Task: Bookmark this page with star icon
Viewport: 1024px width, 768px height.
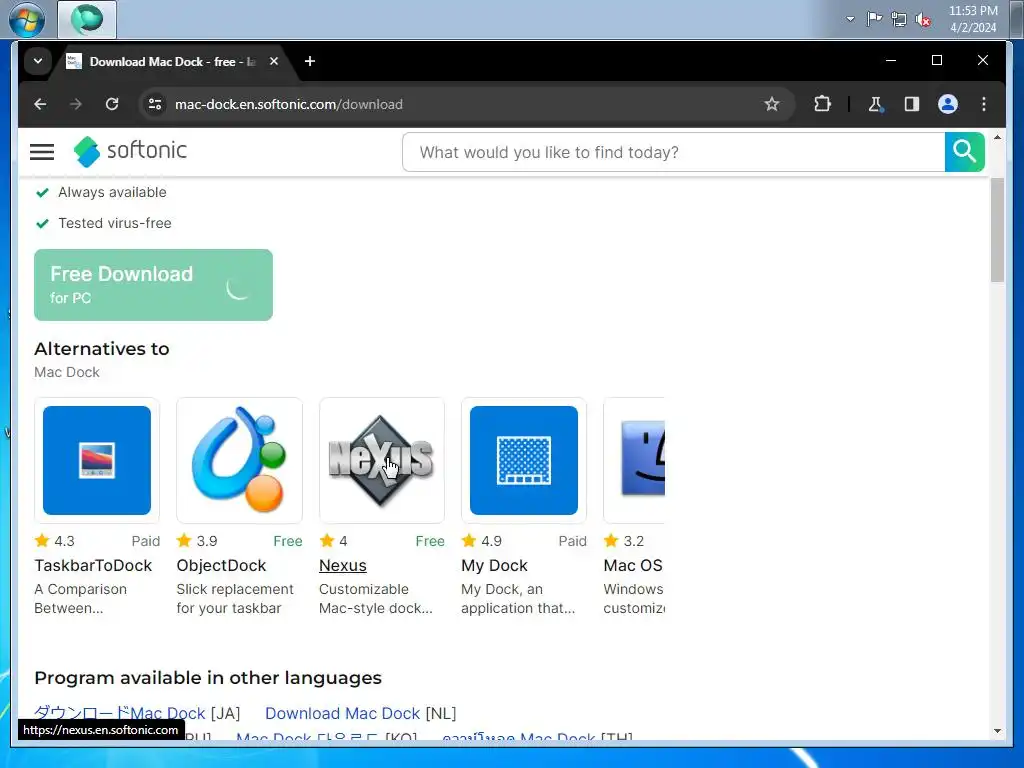Action: (772, 104)
